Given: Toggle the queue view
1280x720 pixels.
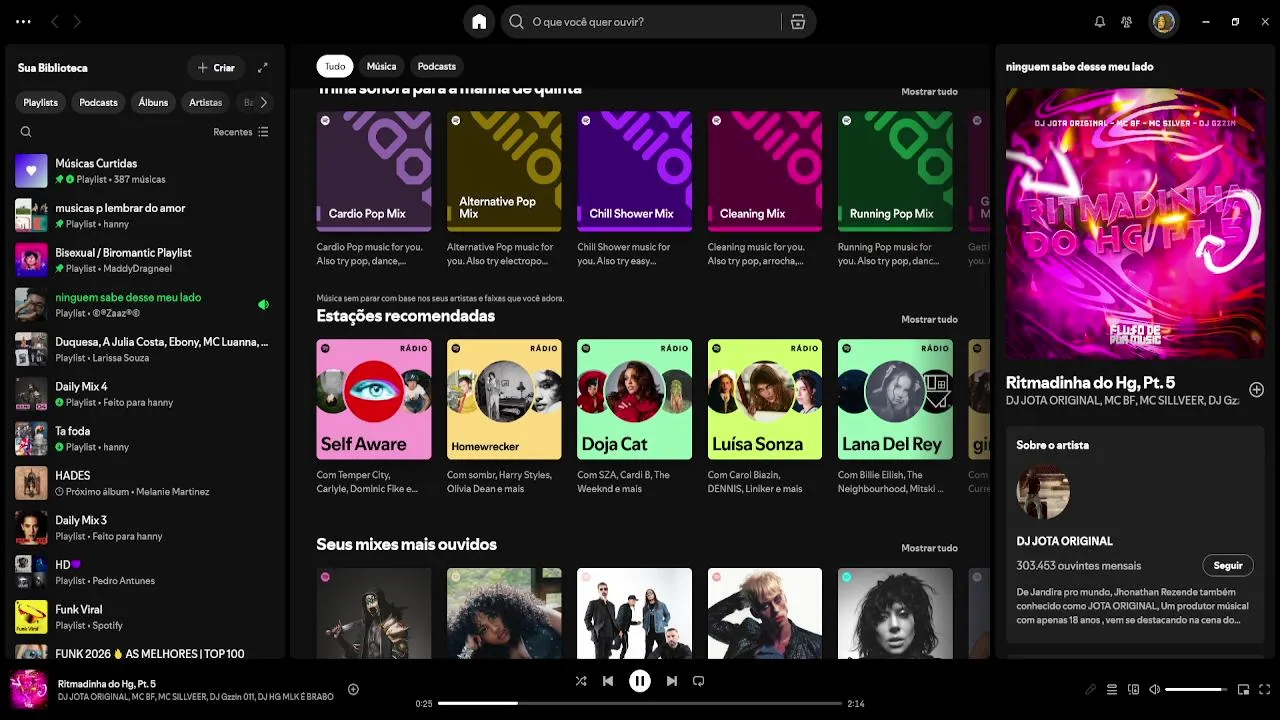Looking at the screenshot, I should point(1112,690).
